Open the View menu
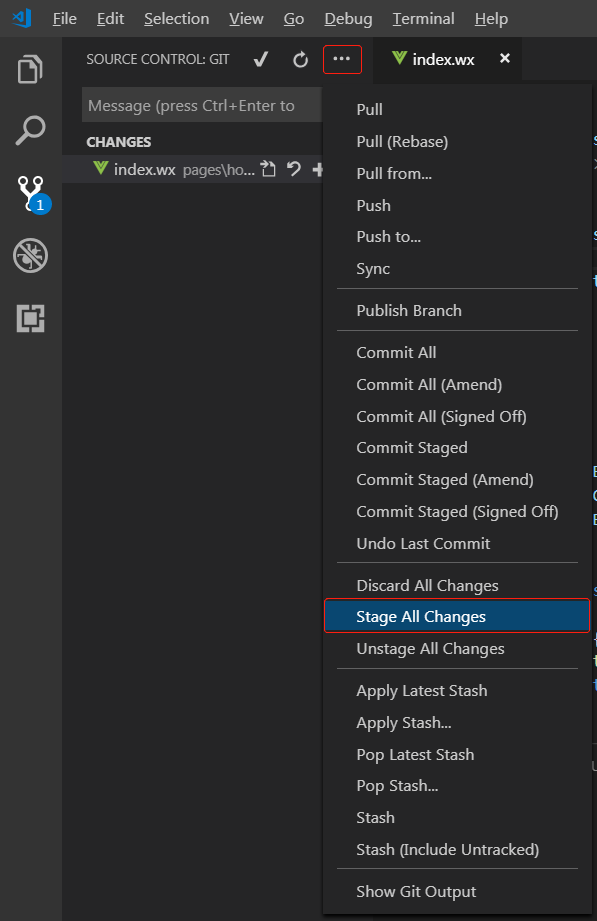 point(246,19)
